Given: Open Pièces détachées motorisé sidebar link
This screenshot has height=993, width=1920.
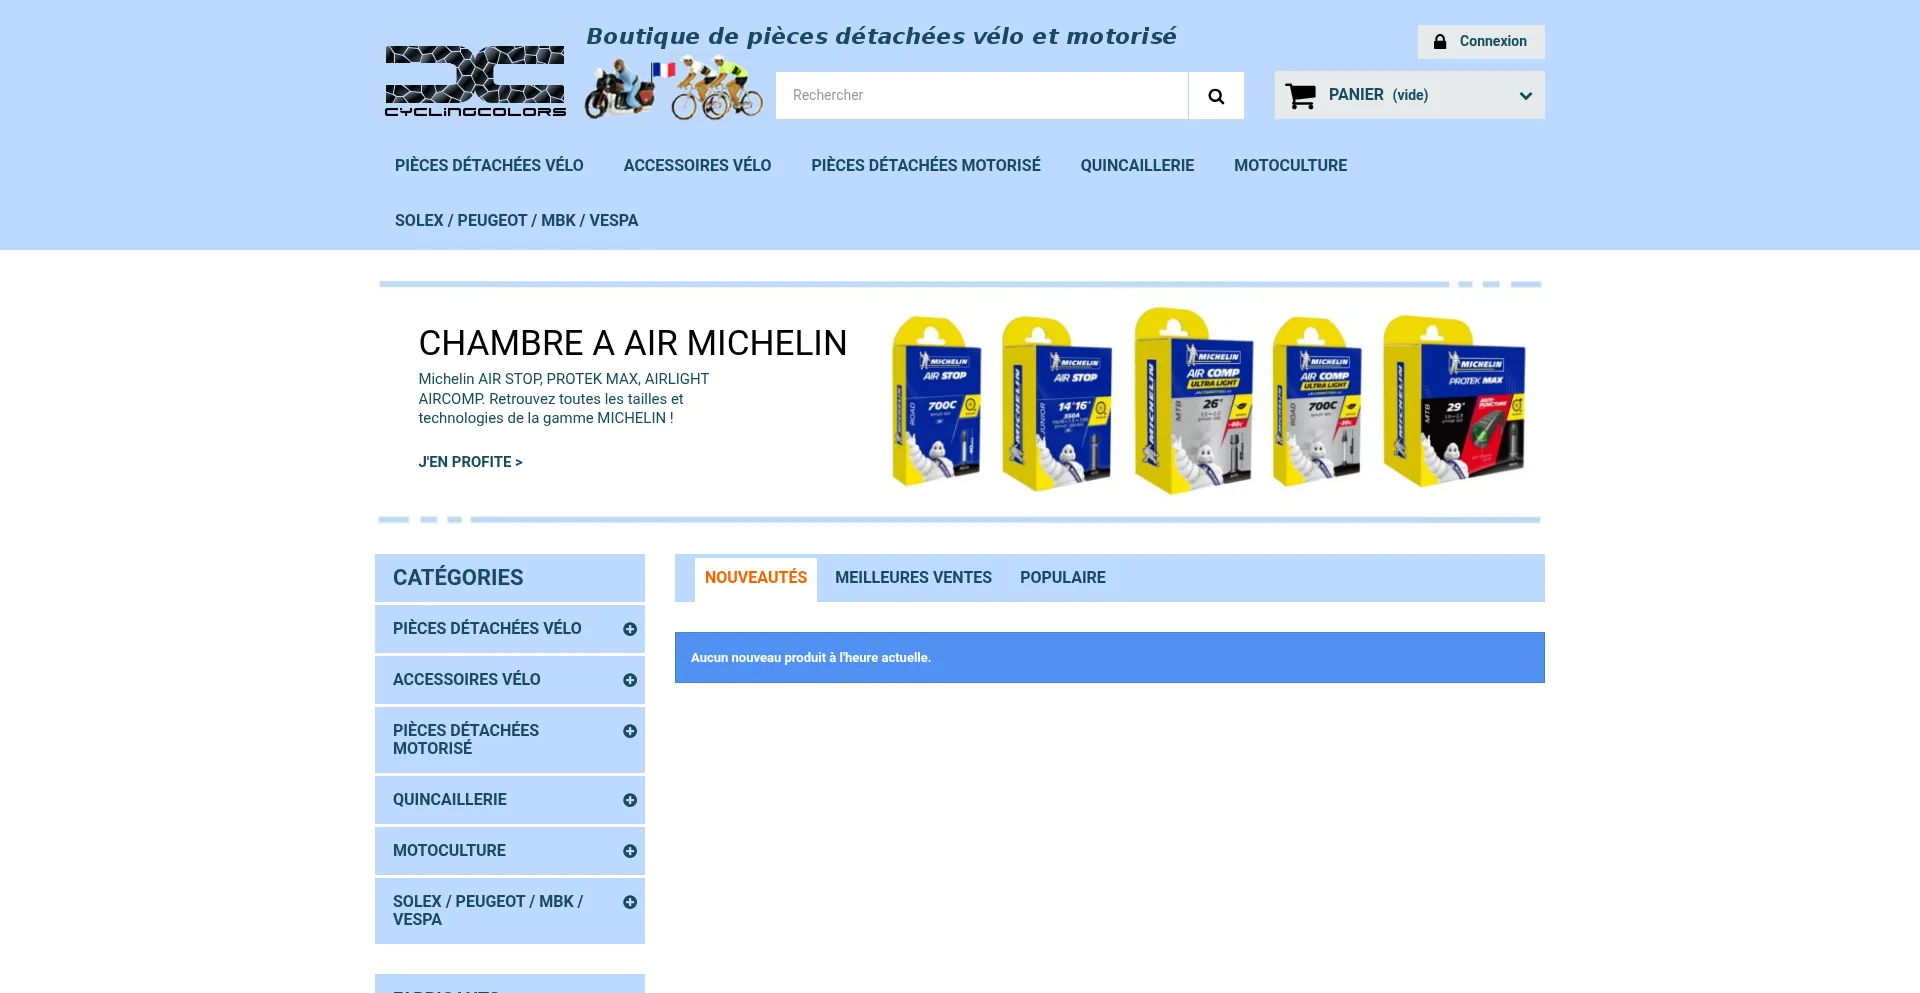Looking at the screenshot, I should [466, 740].
